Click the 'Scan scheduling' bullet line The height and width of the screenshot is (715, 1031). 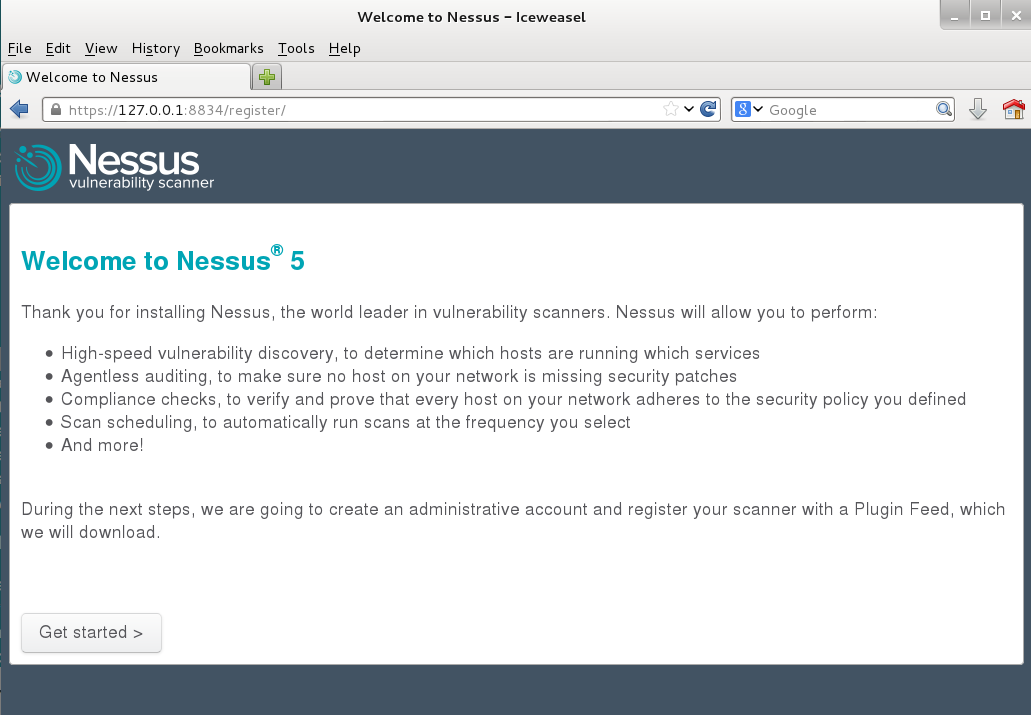[x=346, y=422]
